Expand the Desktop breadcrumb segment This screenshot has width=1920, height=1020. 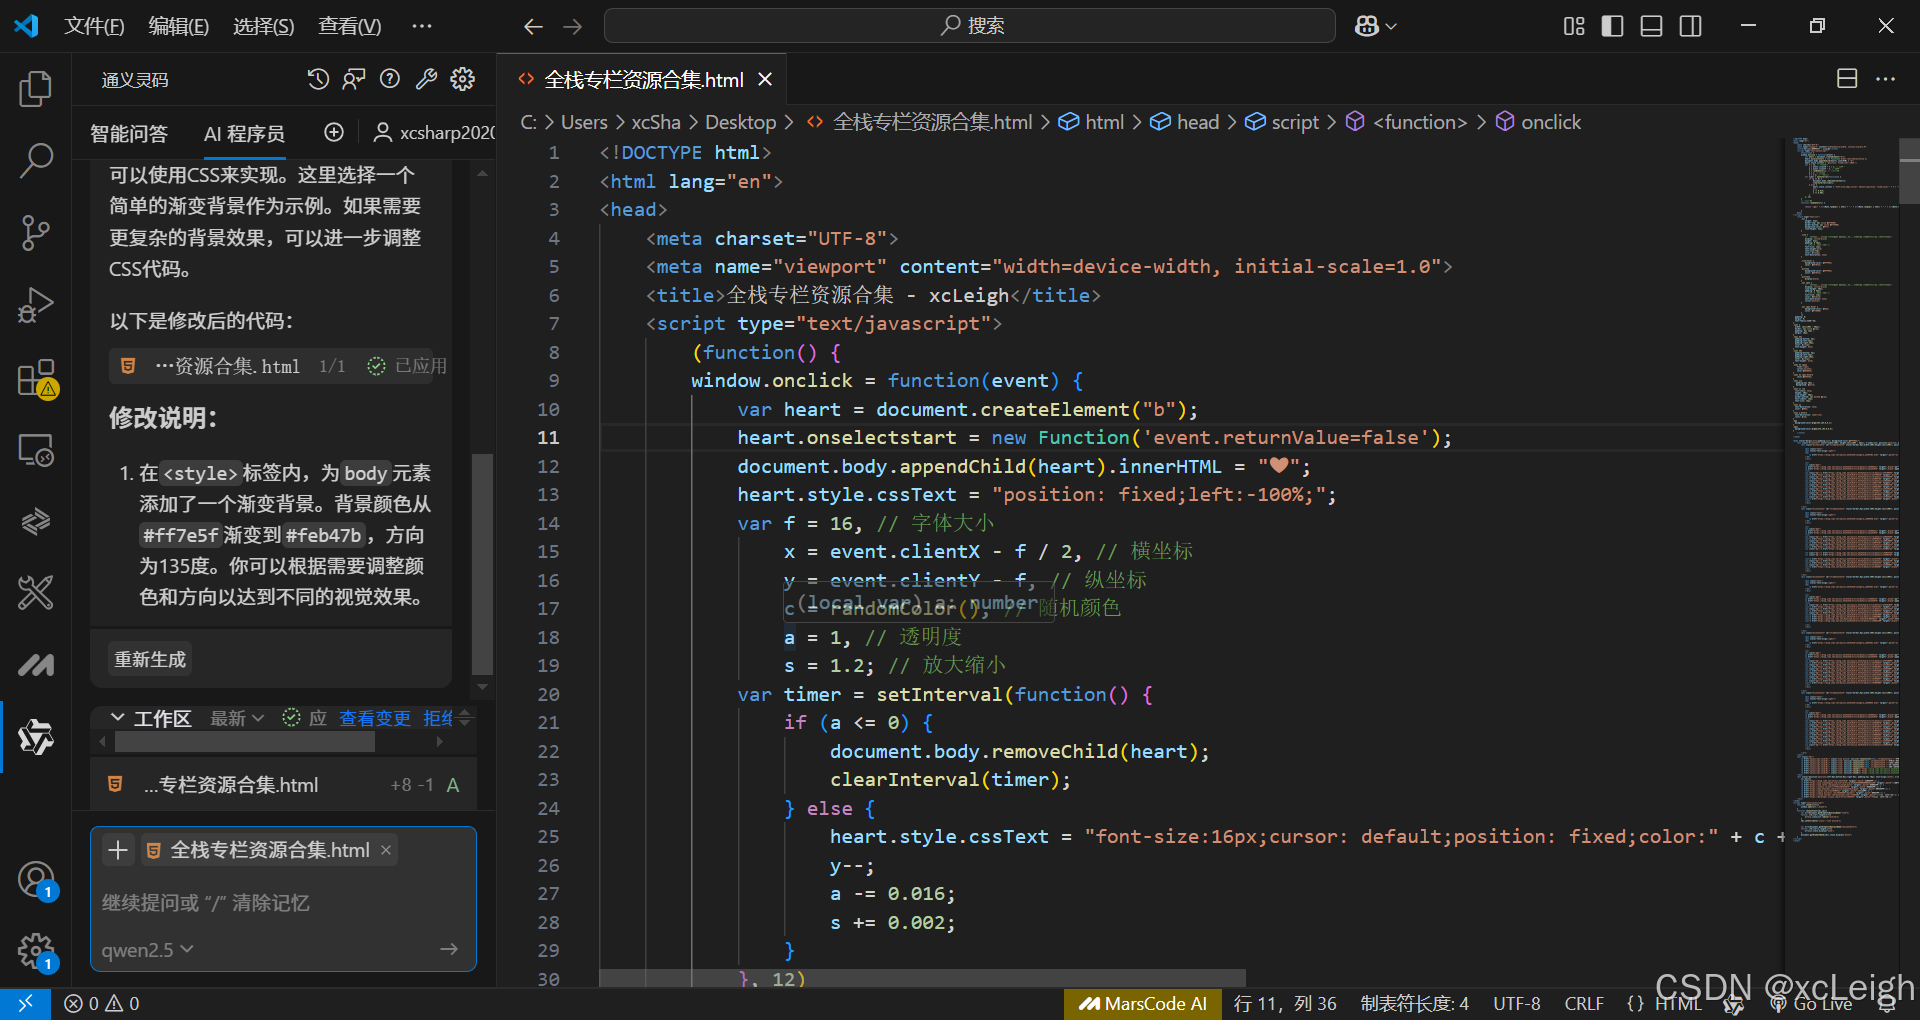(x=740, y=122)
